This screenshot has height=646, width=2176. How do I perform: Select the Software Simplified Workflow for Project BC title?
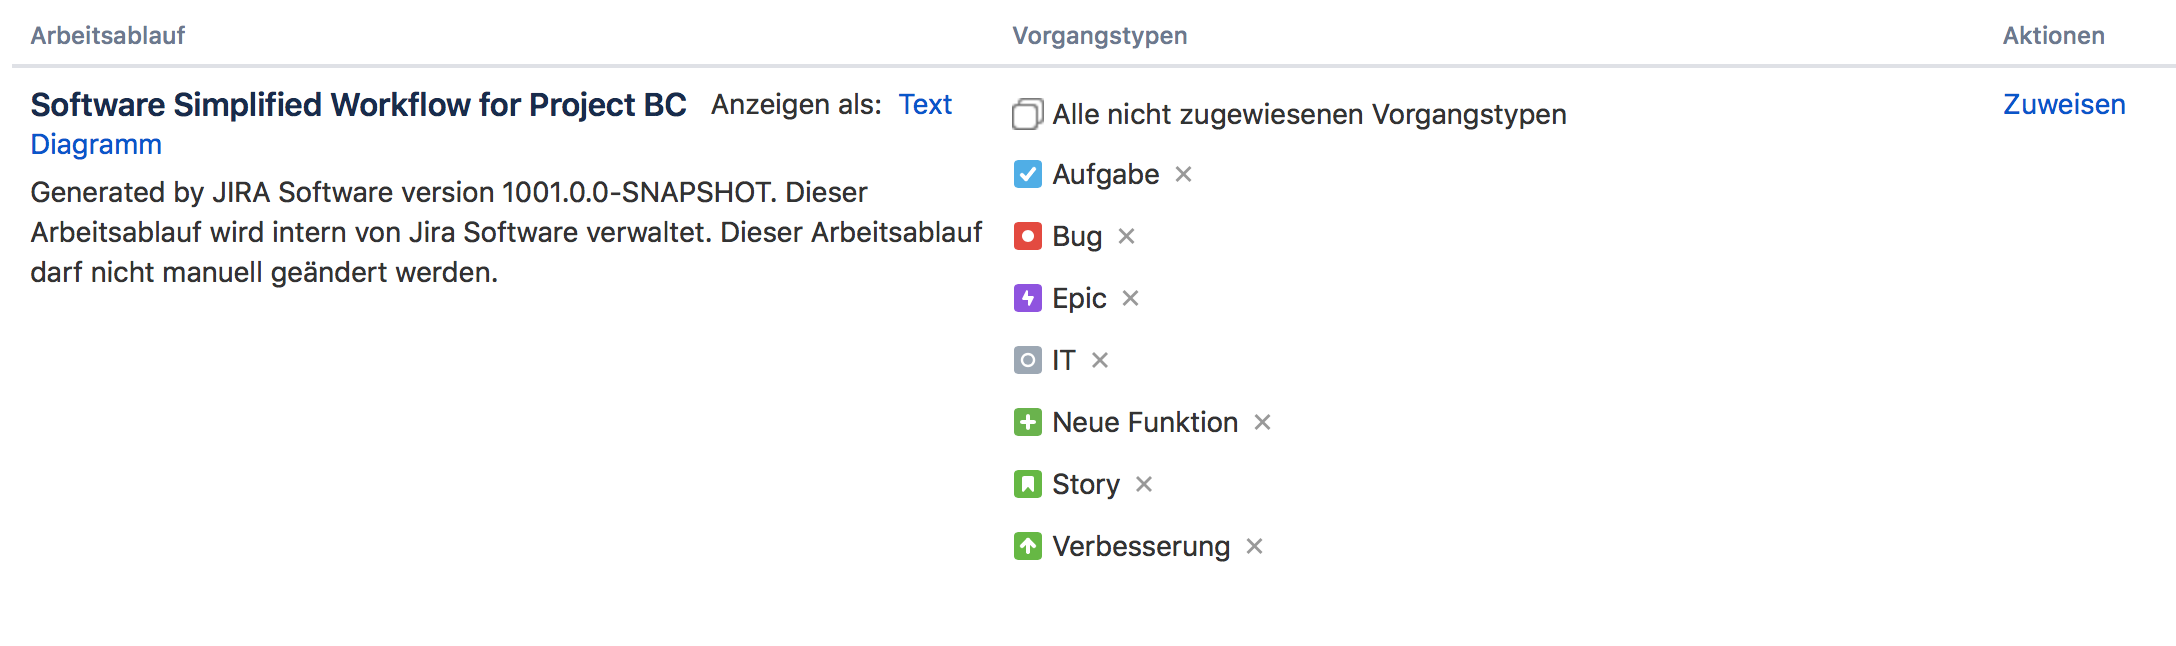(359, 105)
